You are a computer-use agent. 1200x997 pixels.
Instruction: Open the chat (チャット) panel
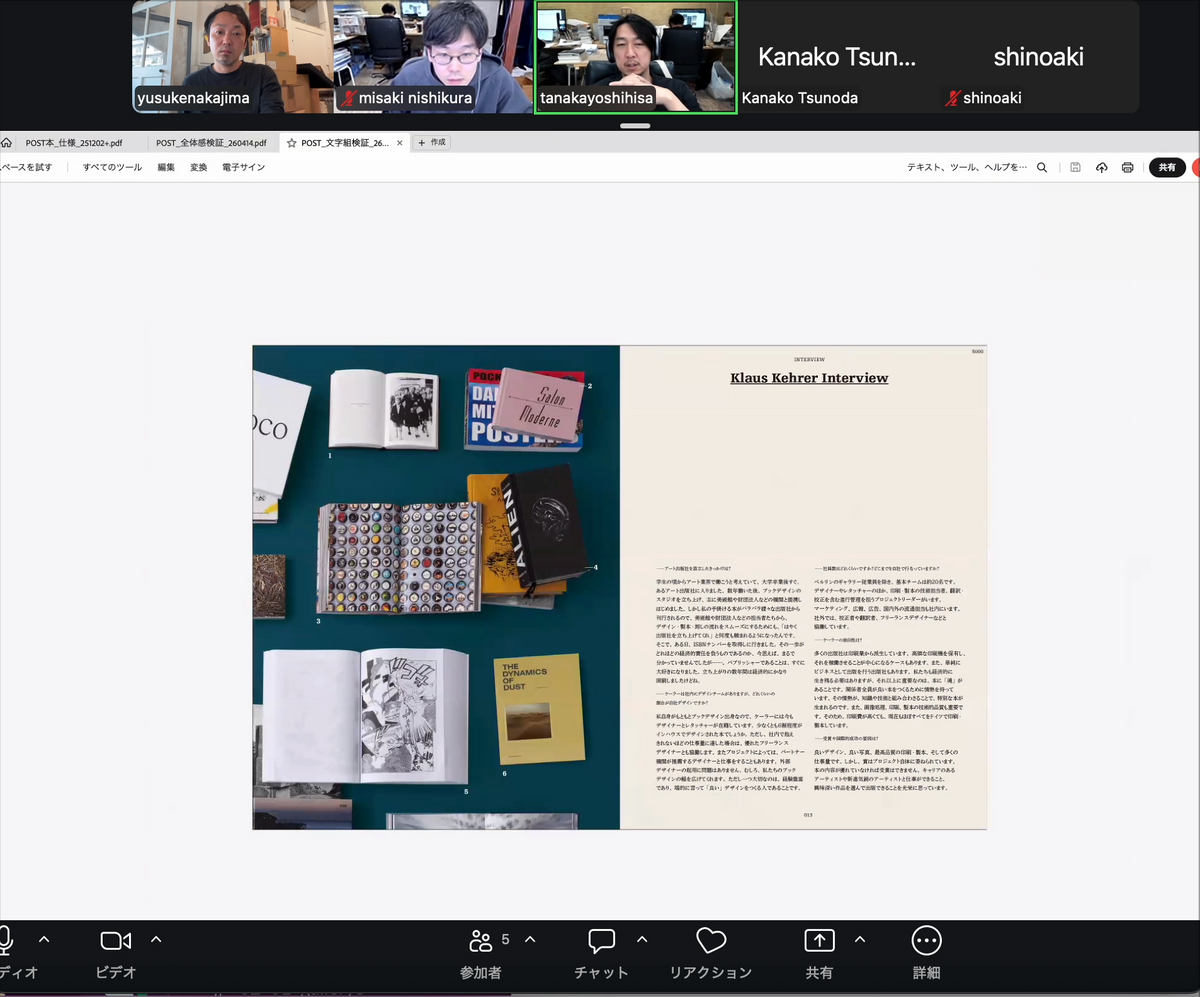point(601,941)
